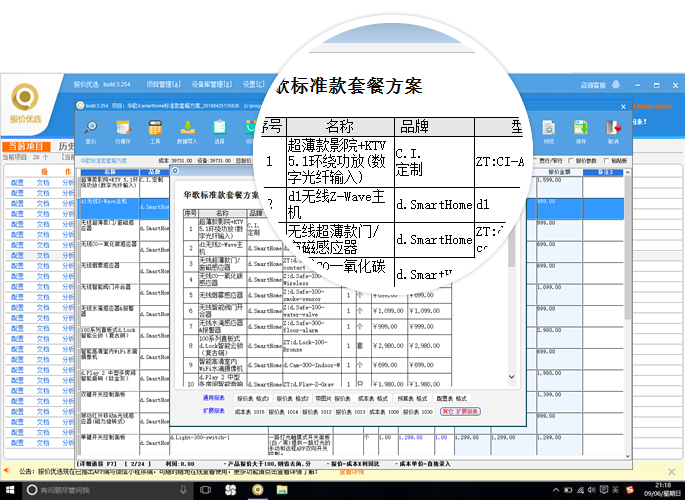Select 报价表 1013 extended report

(x=350, y=412)
